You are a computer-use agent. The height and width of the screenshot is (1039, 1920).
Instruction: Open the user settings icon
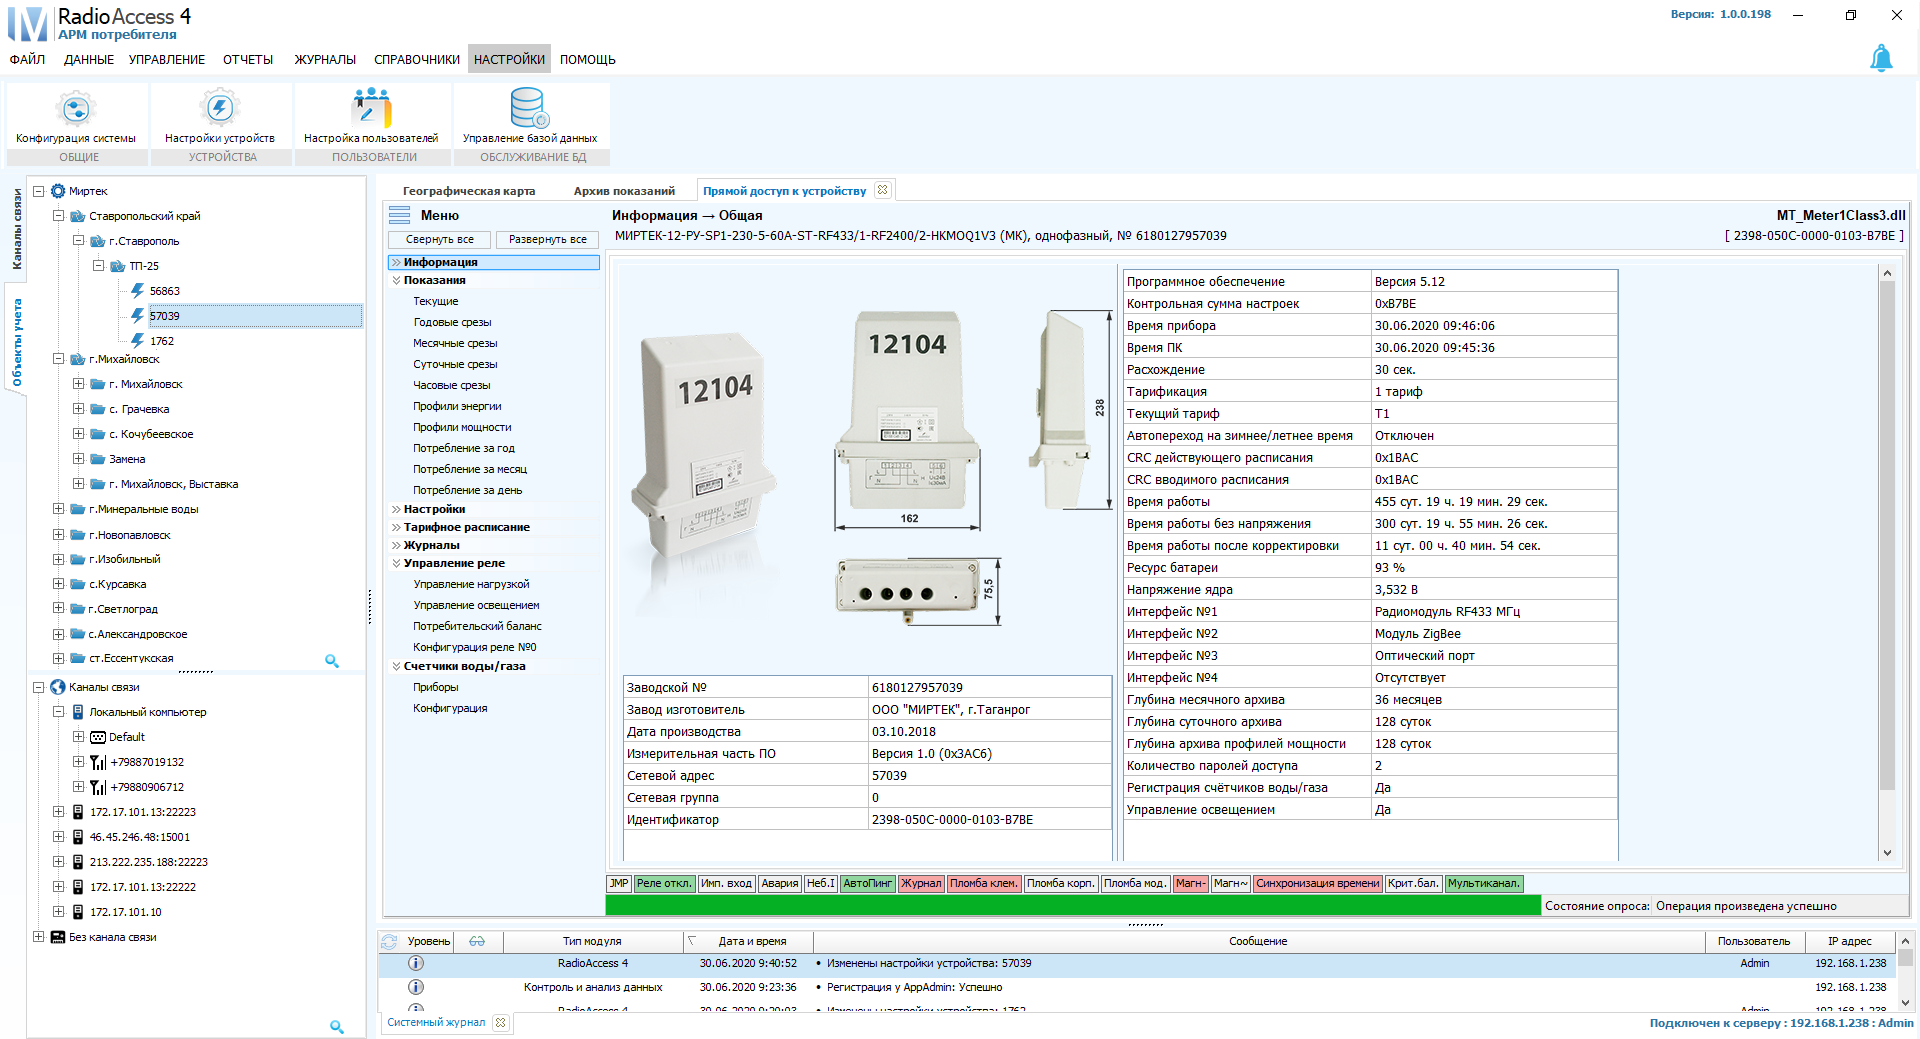371,108
